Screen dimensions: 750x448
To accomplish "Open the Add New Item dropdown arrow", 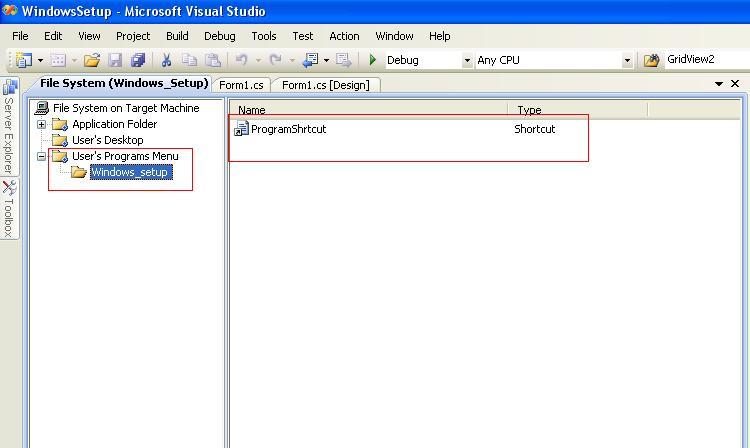I will 74,60.
